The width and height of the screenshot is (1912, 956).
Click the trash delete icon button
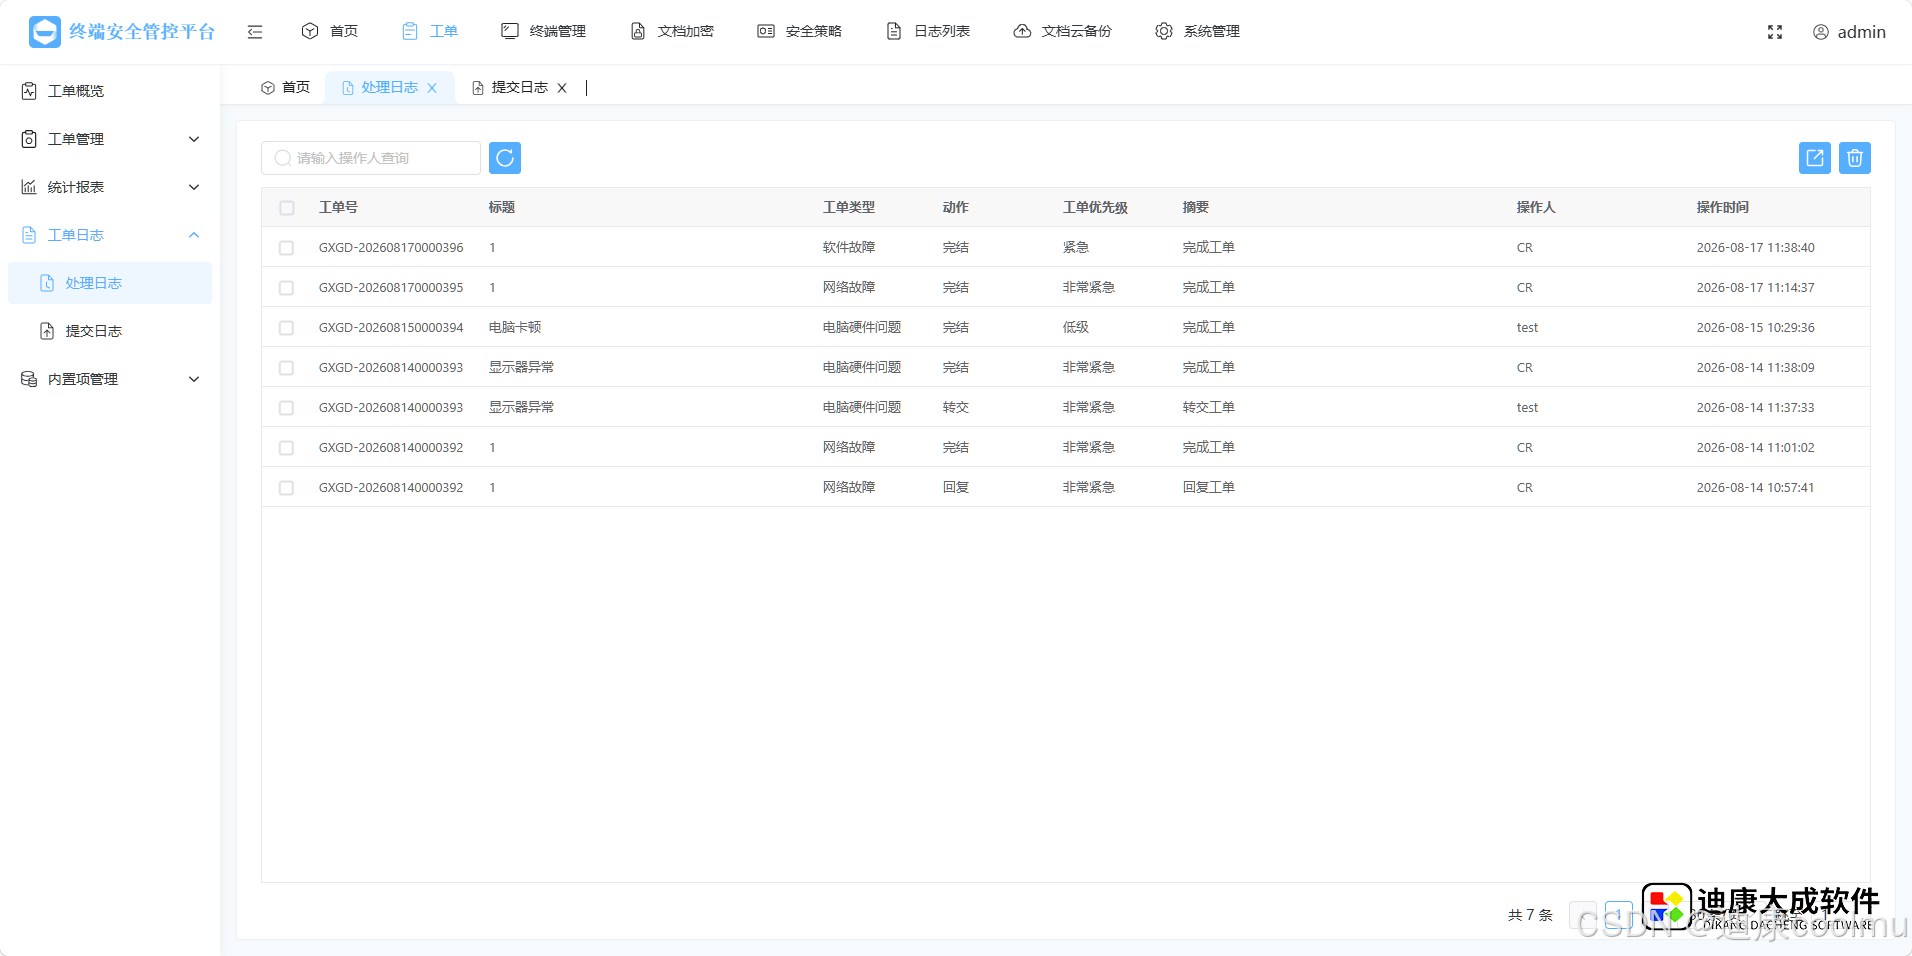(1855, 158)
